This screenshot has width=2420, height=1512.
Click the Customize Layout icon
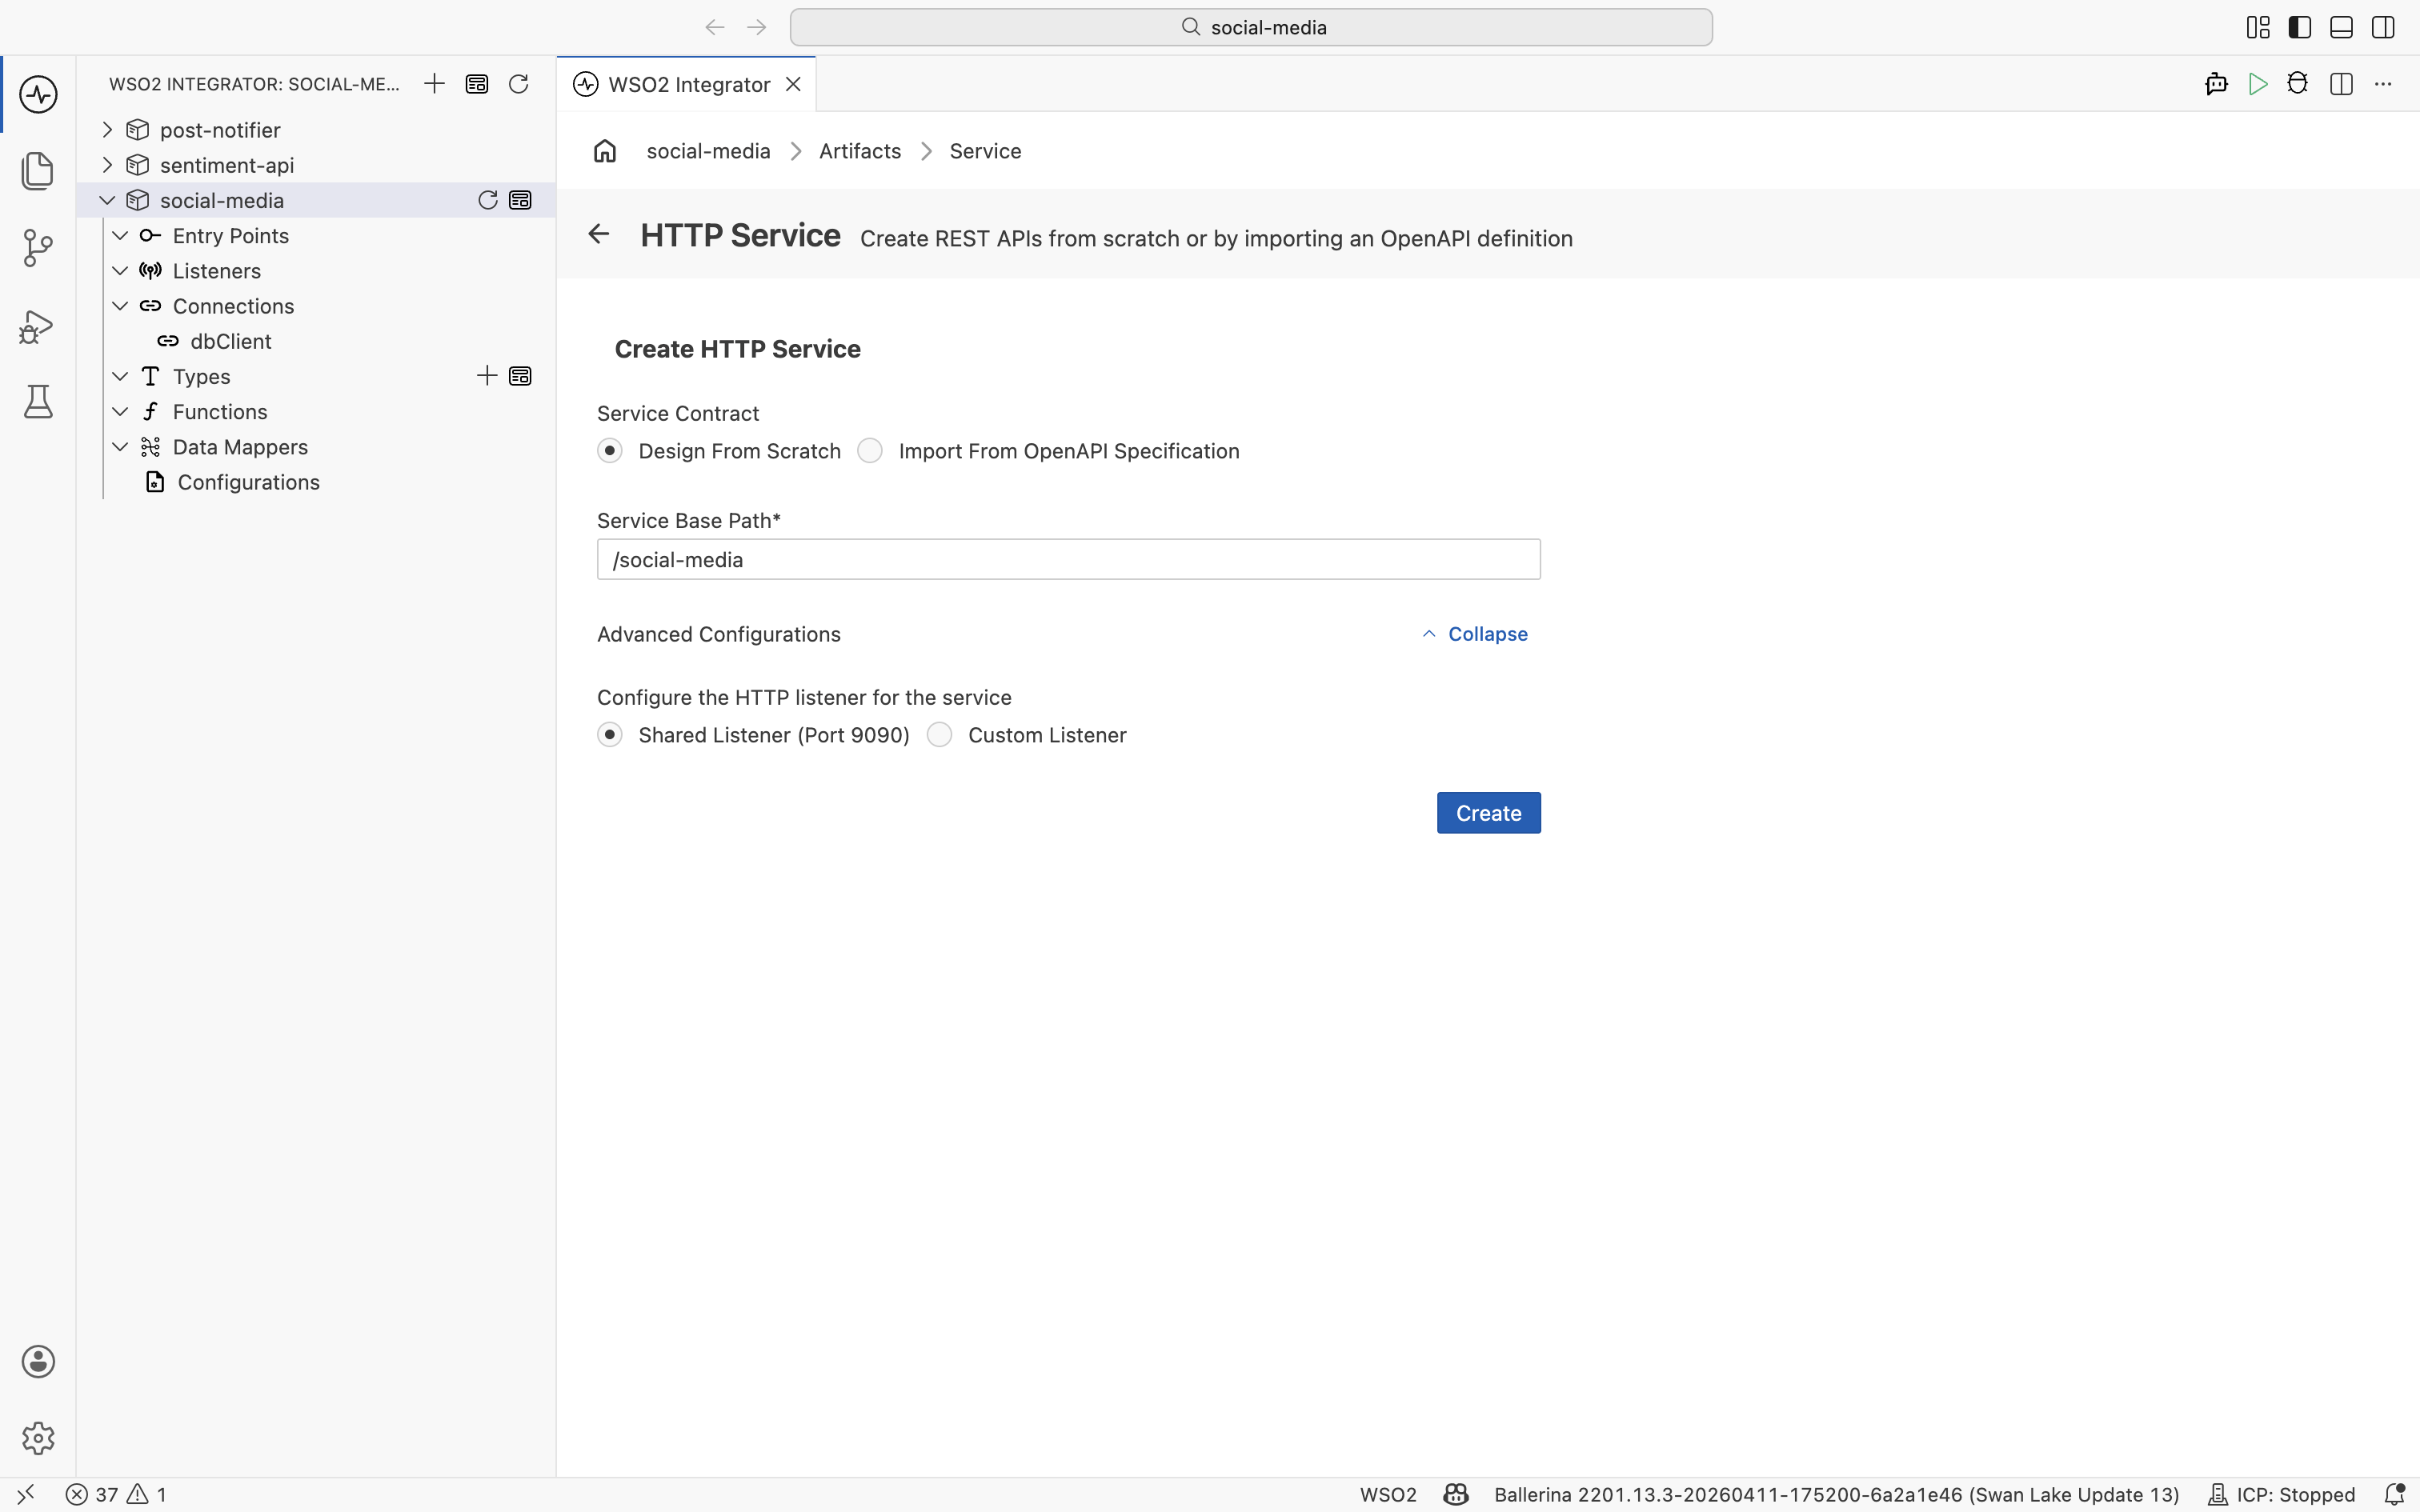2258,27
